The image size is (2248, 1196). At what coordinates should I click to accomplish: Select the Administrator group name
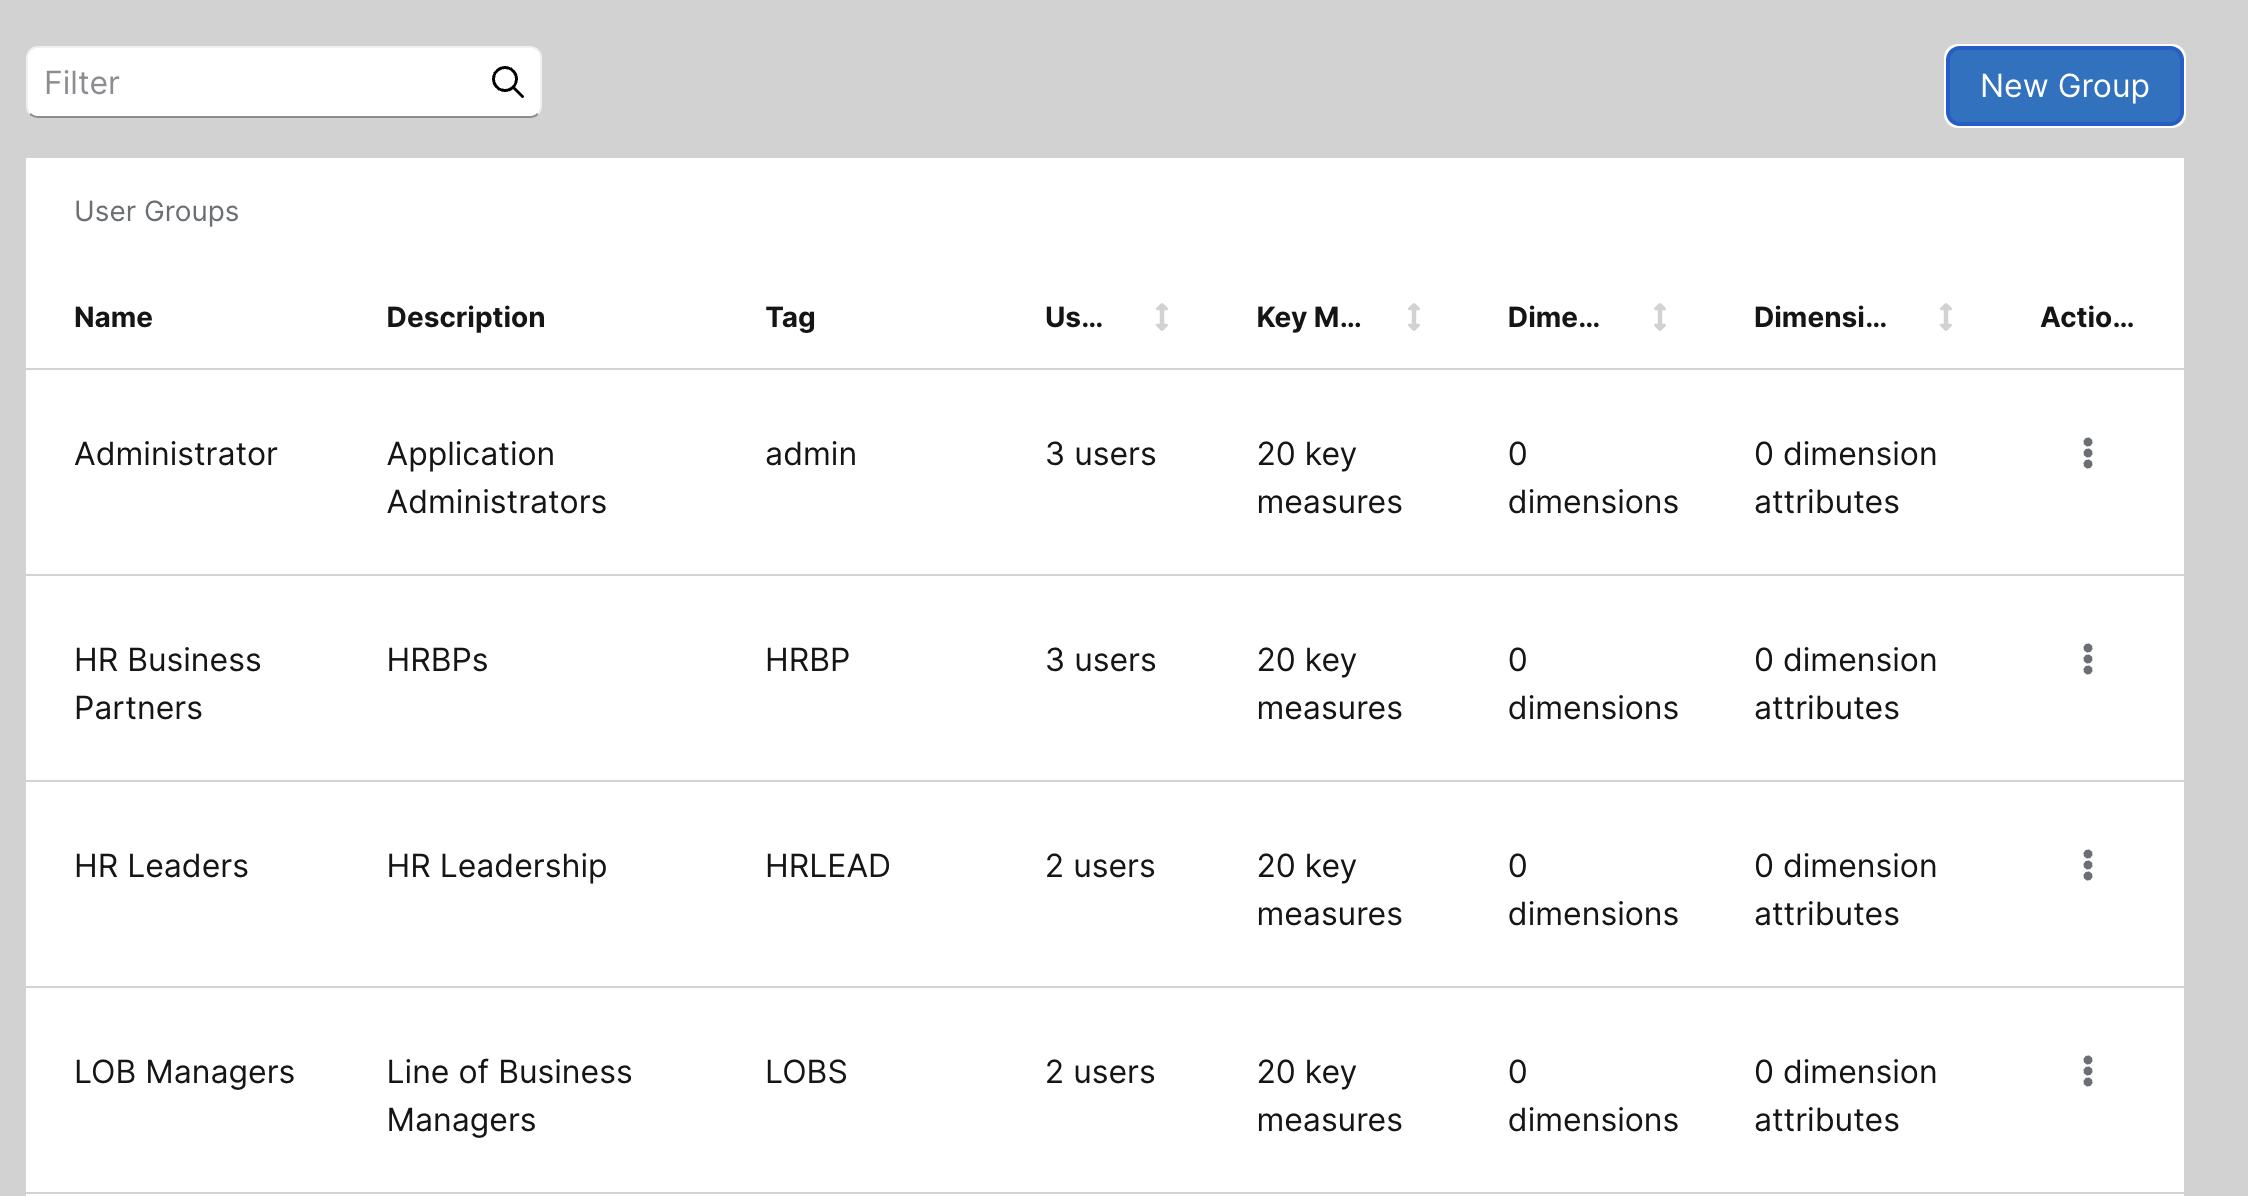point(176,454)
